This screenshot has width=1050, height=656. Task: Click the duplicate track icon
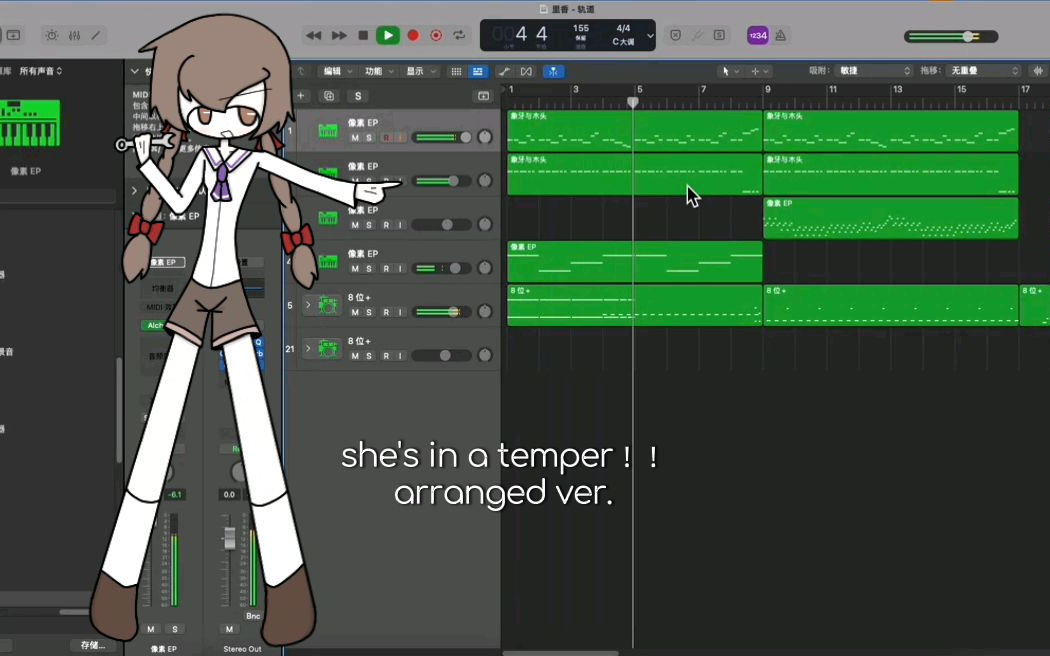(329, 96)
